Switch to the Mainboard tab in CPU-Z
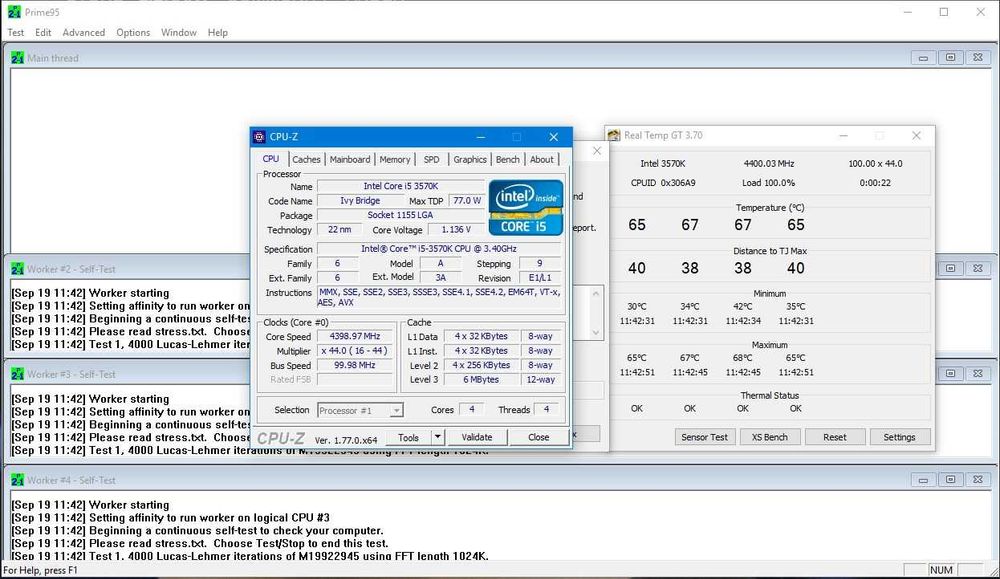1000x579 pixels. click(x=350, y=159)
